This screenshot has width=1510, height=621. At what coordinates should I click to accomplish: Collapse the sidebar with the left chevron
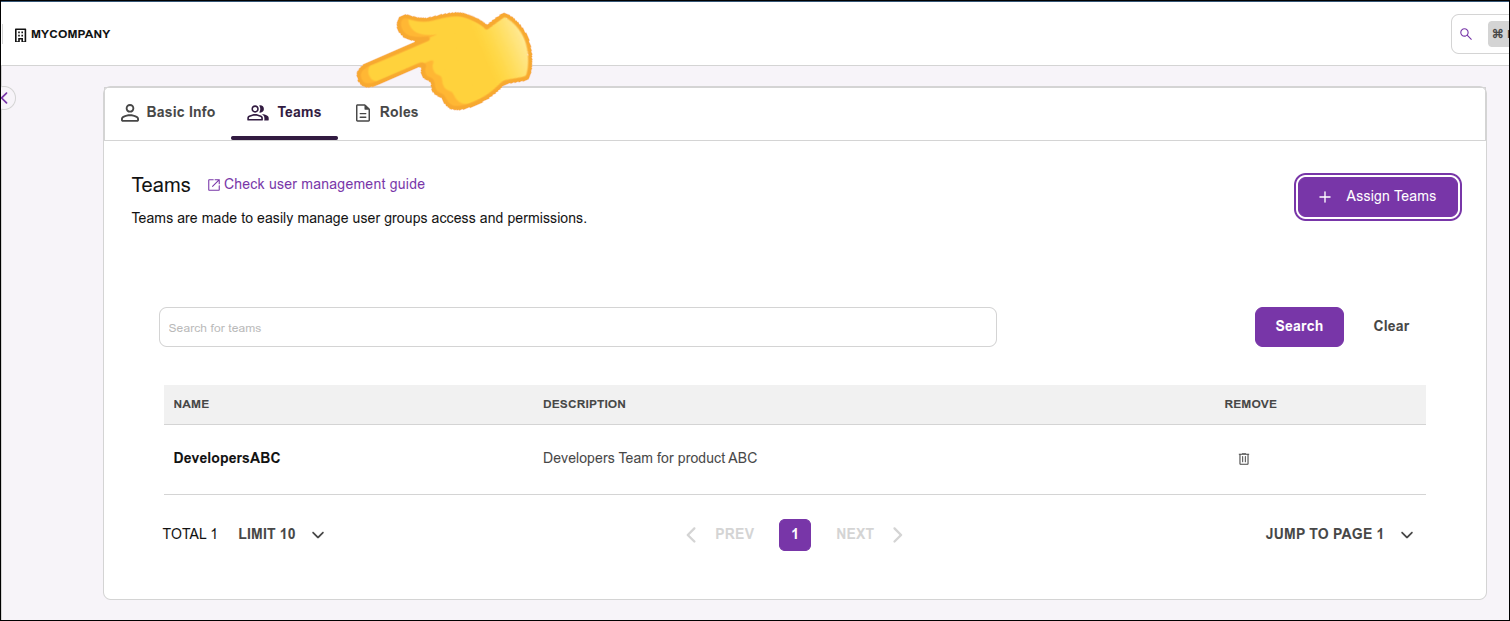[5, 98]
